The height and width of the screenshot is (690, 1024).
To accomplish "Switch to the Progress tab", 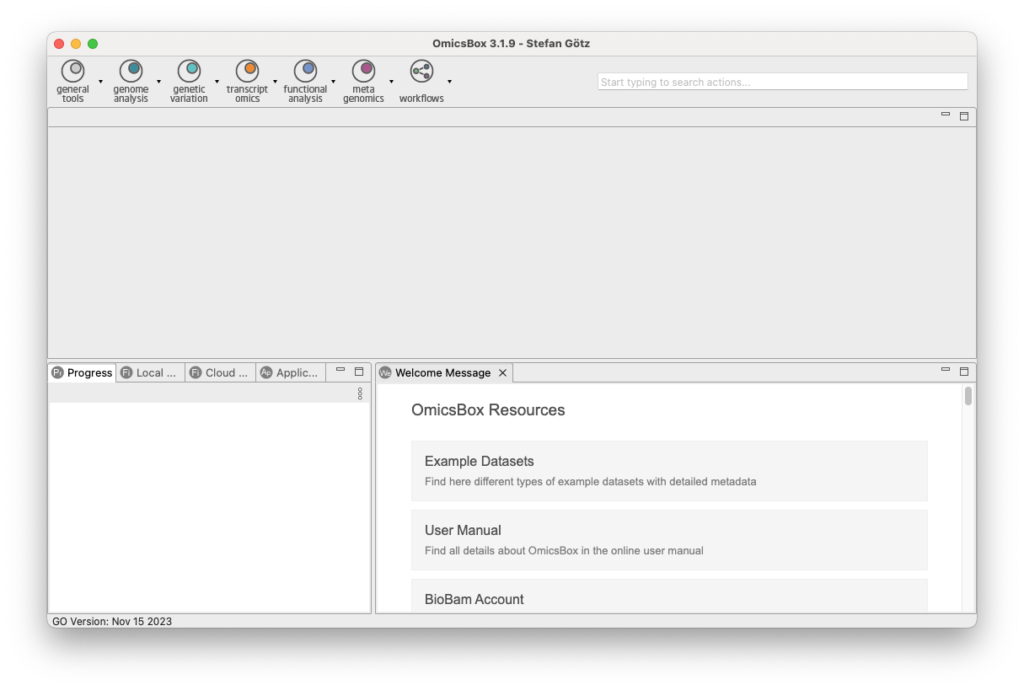I will tap(82, 373).
